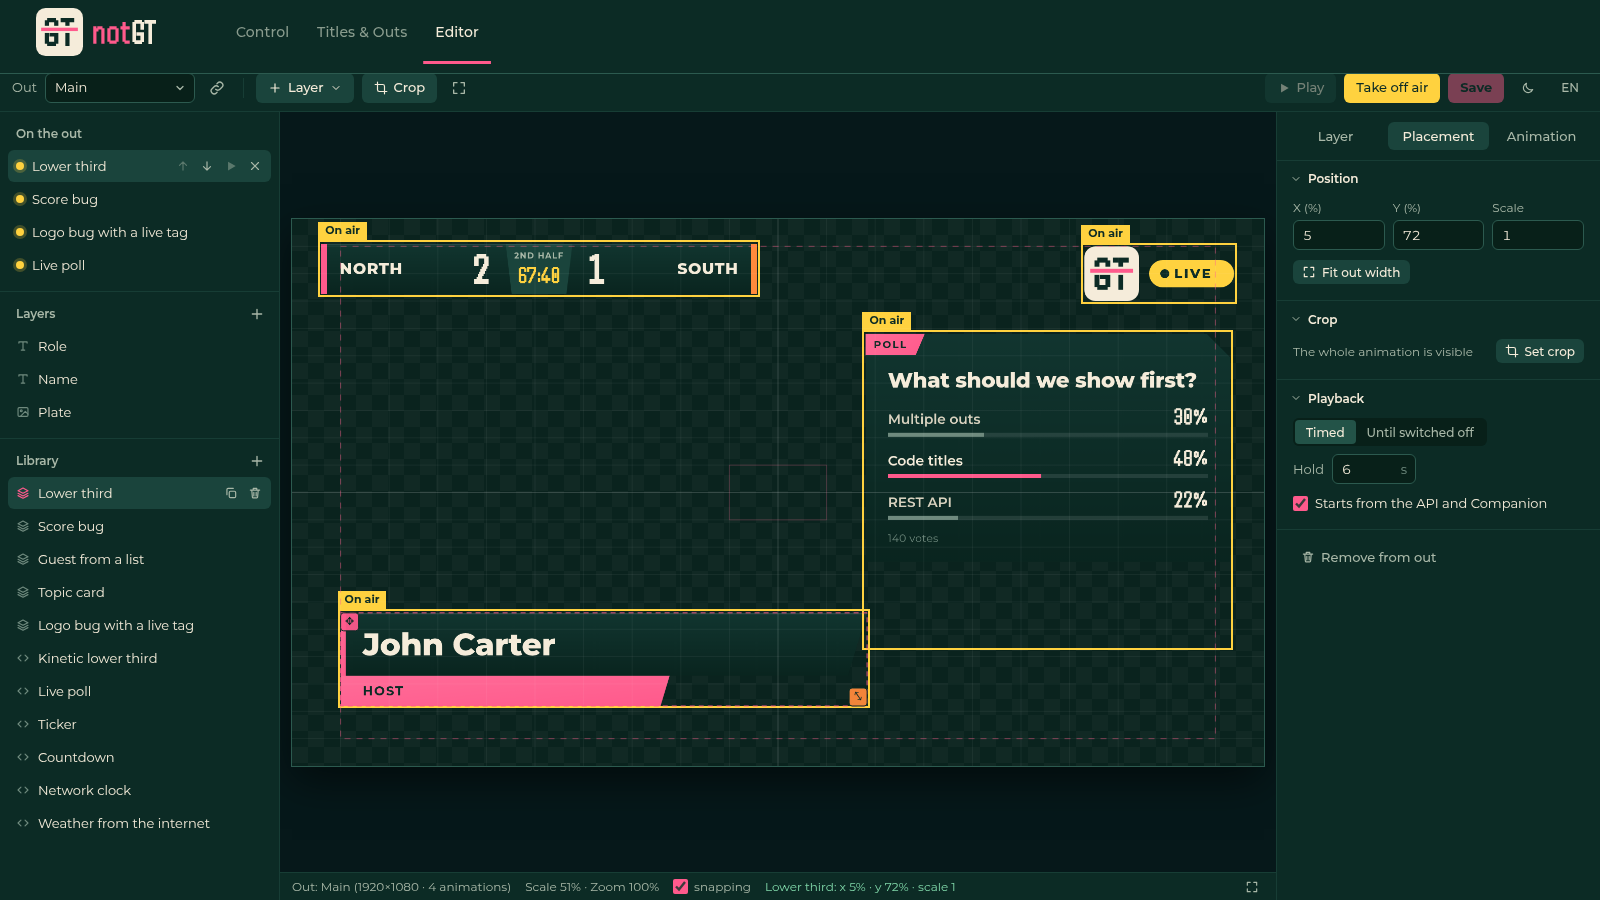Click the Plate image layer icon
The image size is (1600, 900).
pos(23,412)
